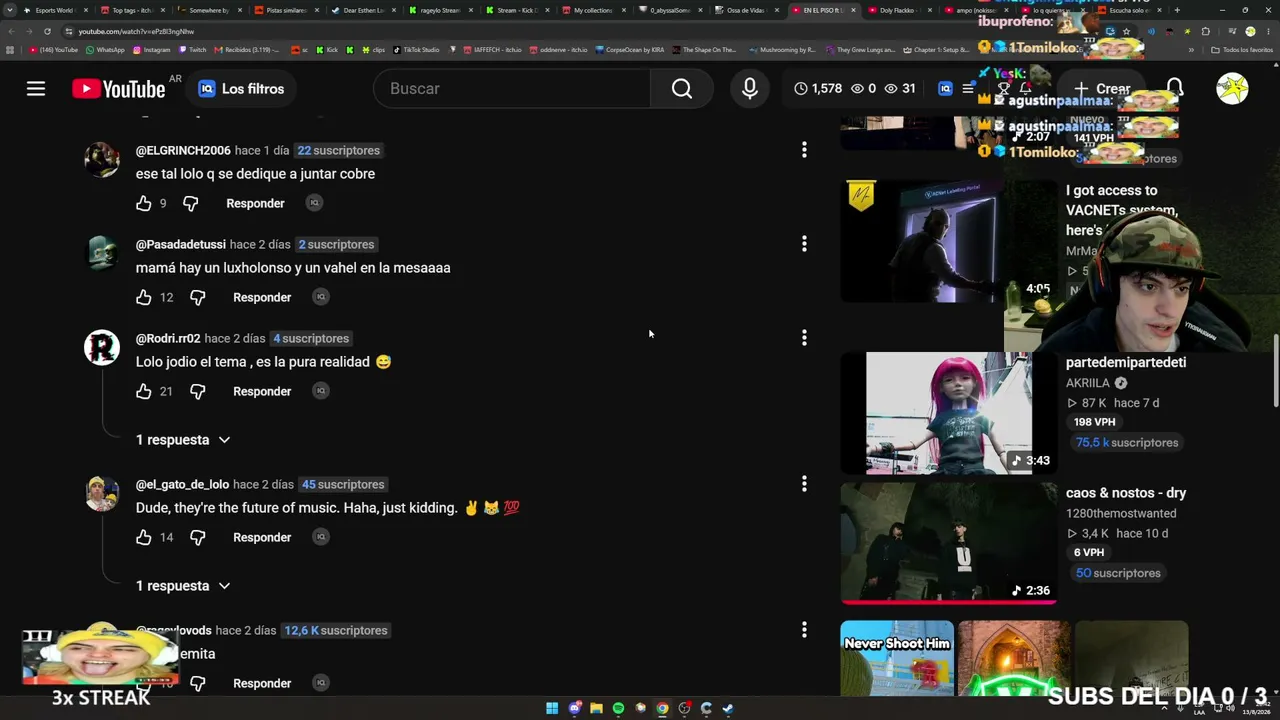Open Spotify from the taskbar
The image size is (1280, 720).
618,708
